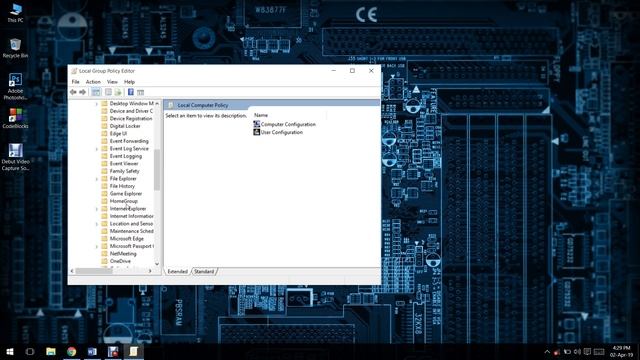Expand the Internet Explorer folder arrow

point(97,209)
